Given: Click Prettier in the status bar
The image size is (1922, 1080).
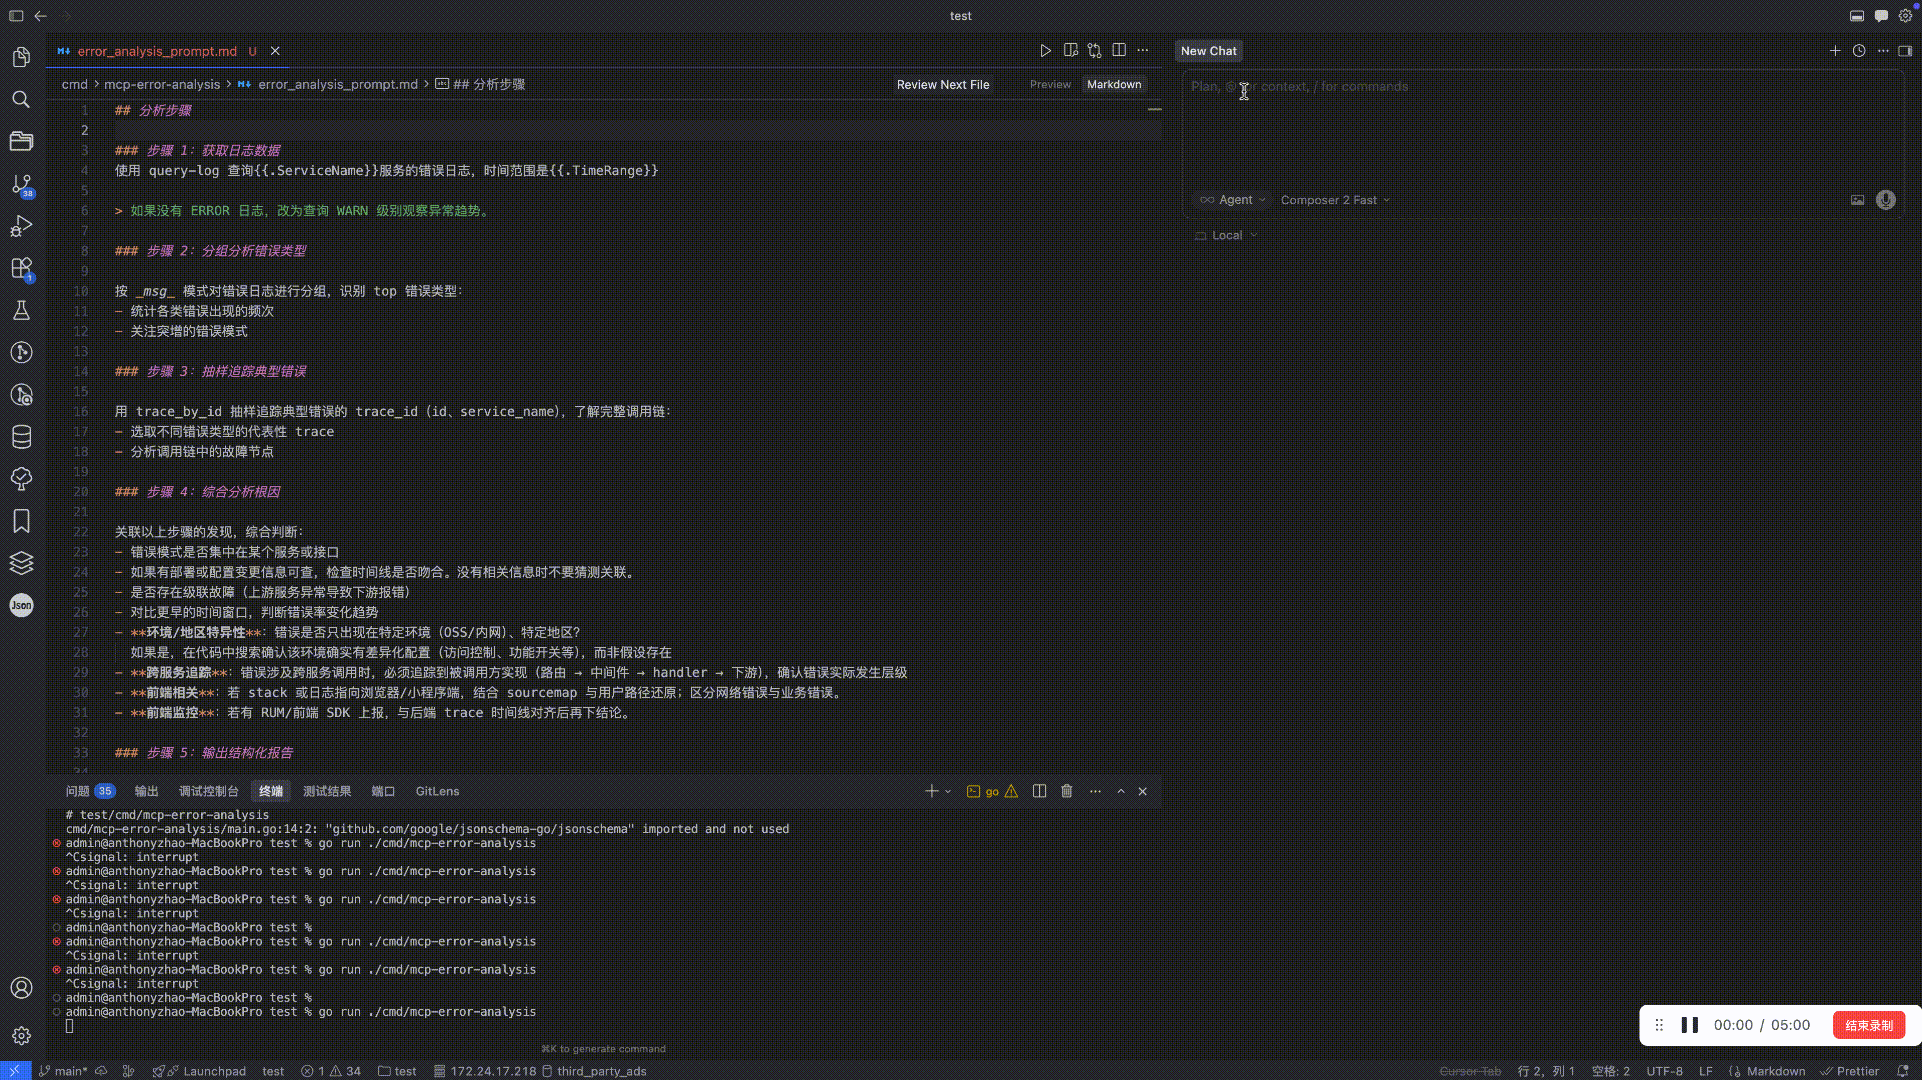Looking at the screenshot, I should coord(1850,1071).
